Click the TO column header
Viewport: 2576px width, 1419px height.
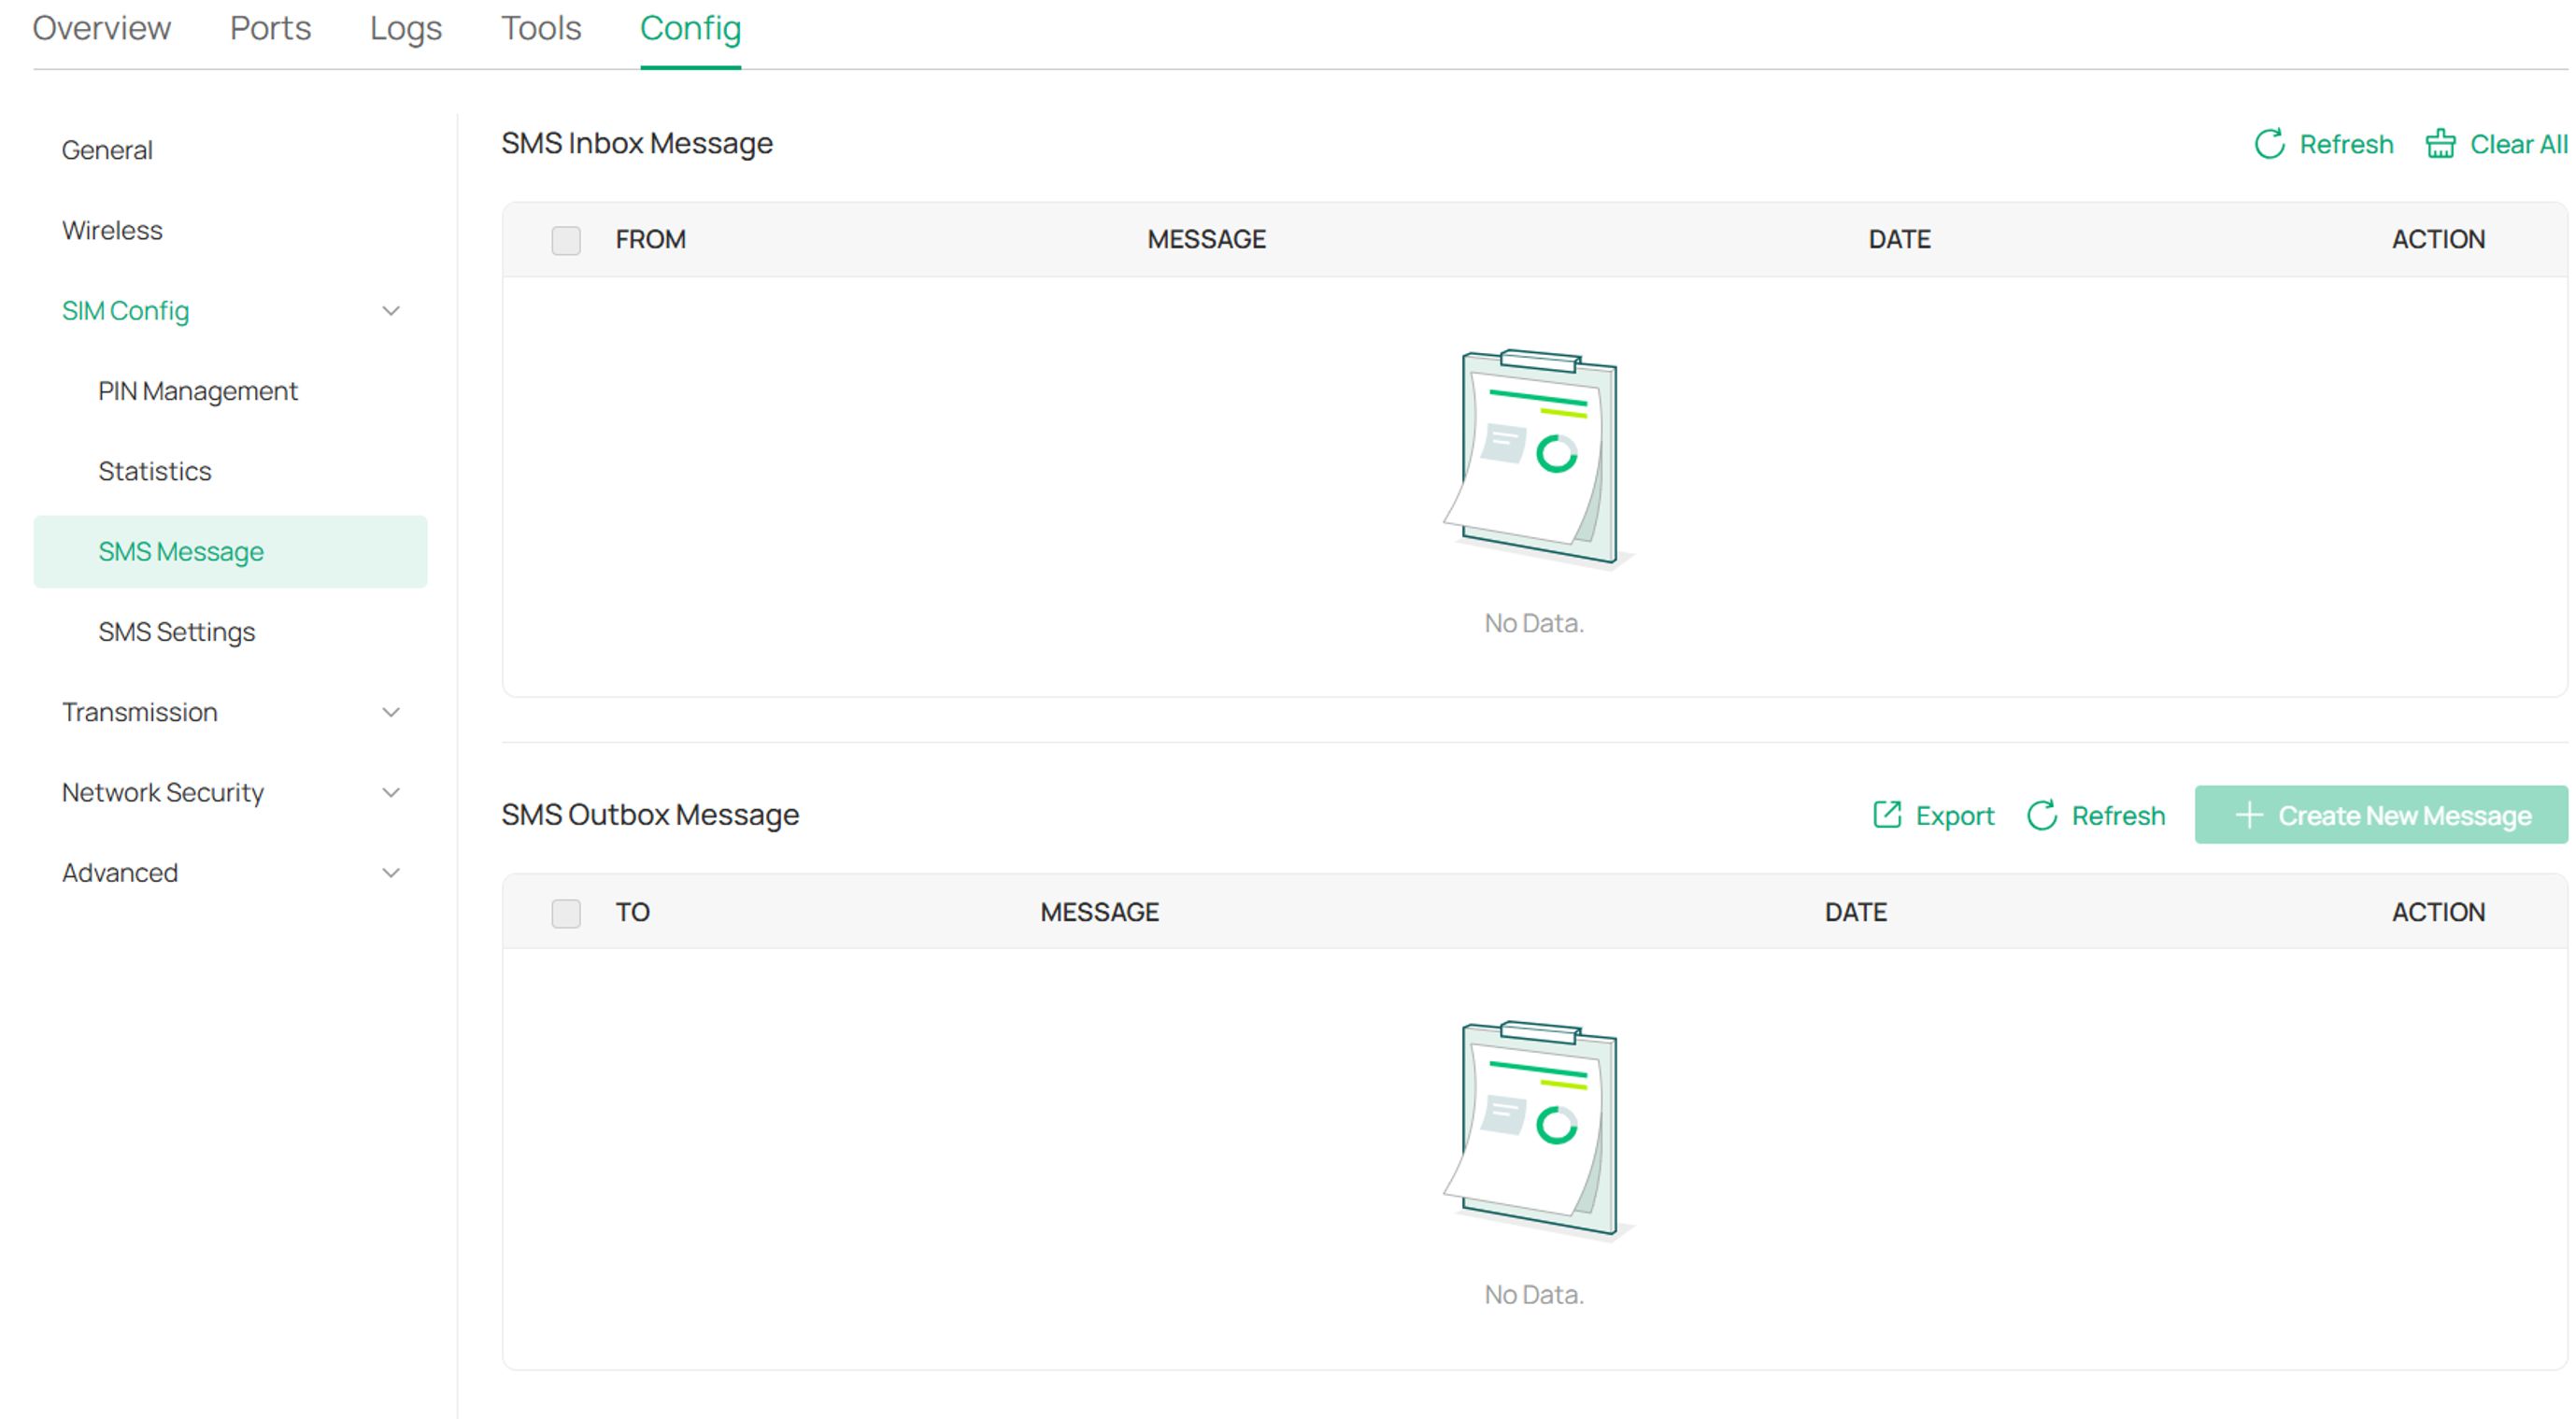632,913
